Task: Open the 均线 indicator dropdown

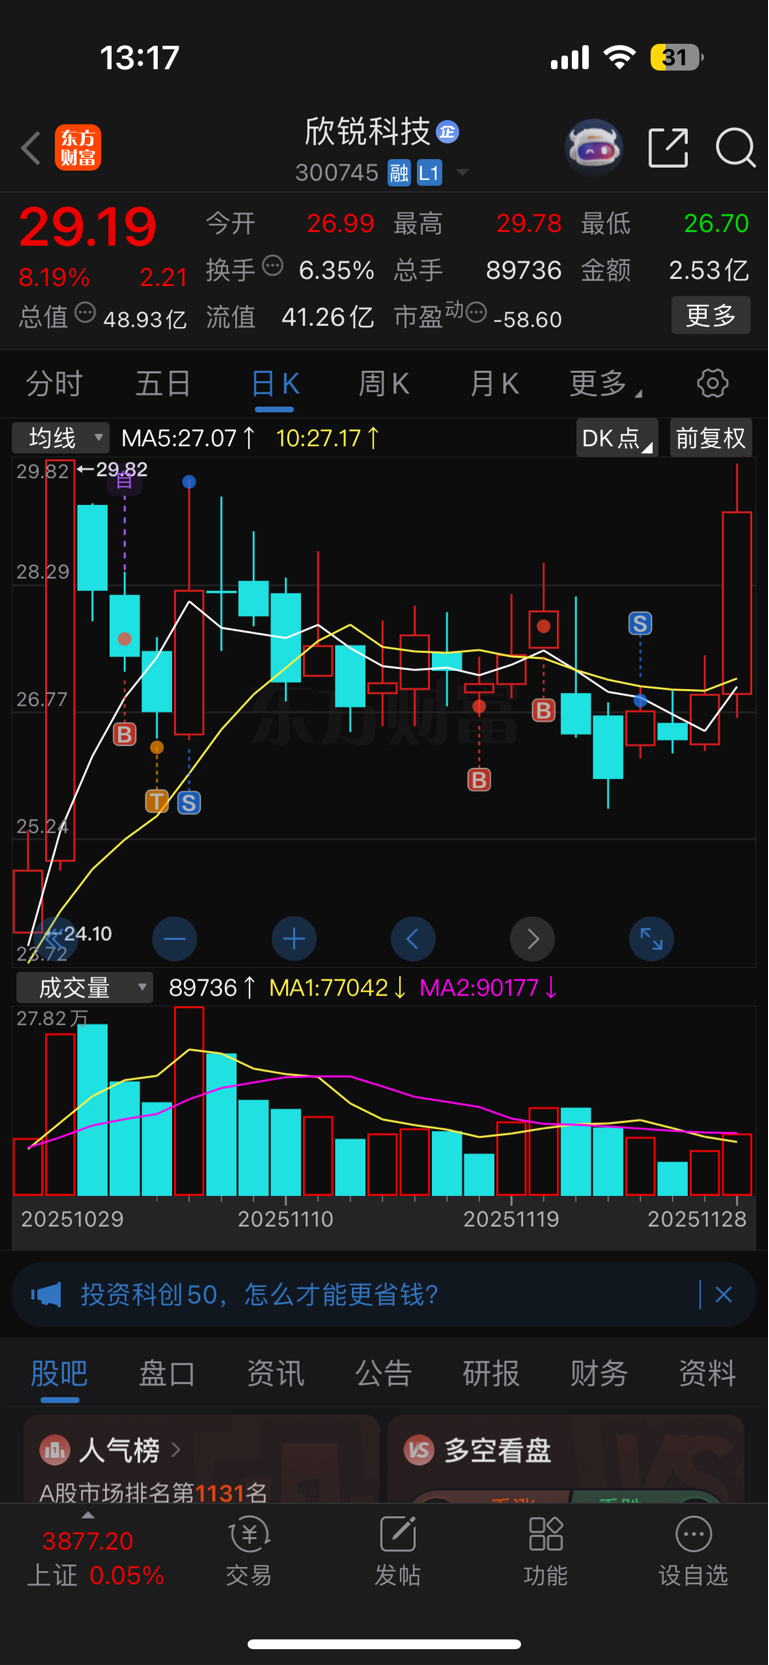Action: [x=60, y=438]
